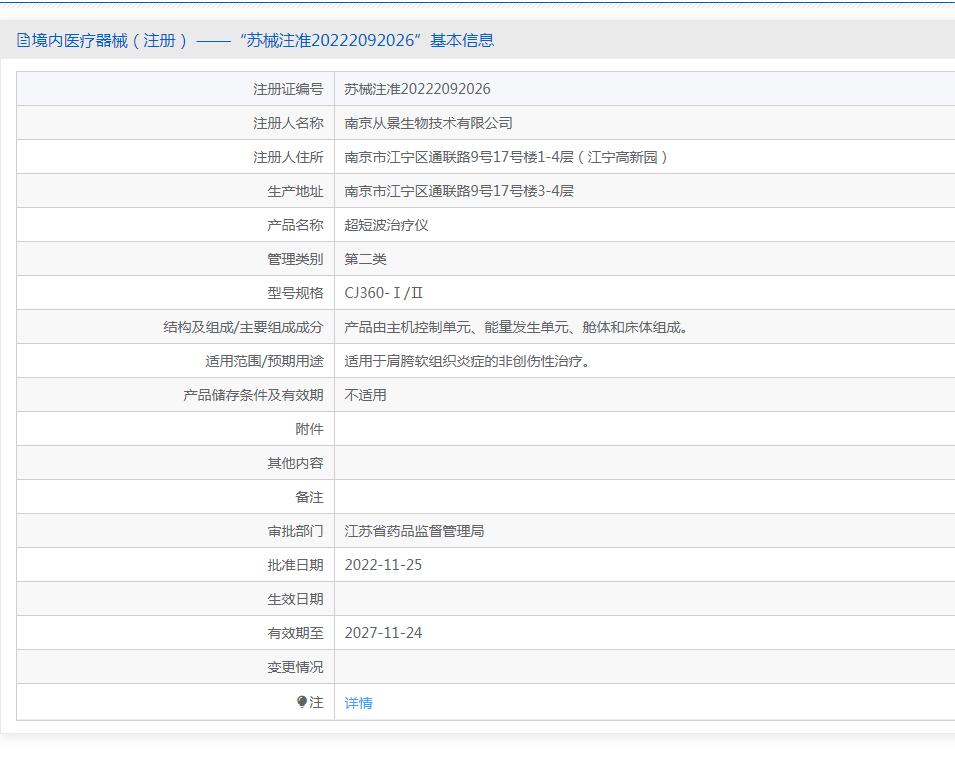This screenshot has width=955, height=762.
Task: Click the model spec CJ360-Ⅰ/Ⅱ
Action: coord(384,293)
